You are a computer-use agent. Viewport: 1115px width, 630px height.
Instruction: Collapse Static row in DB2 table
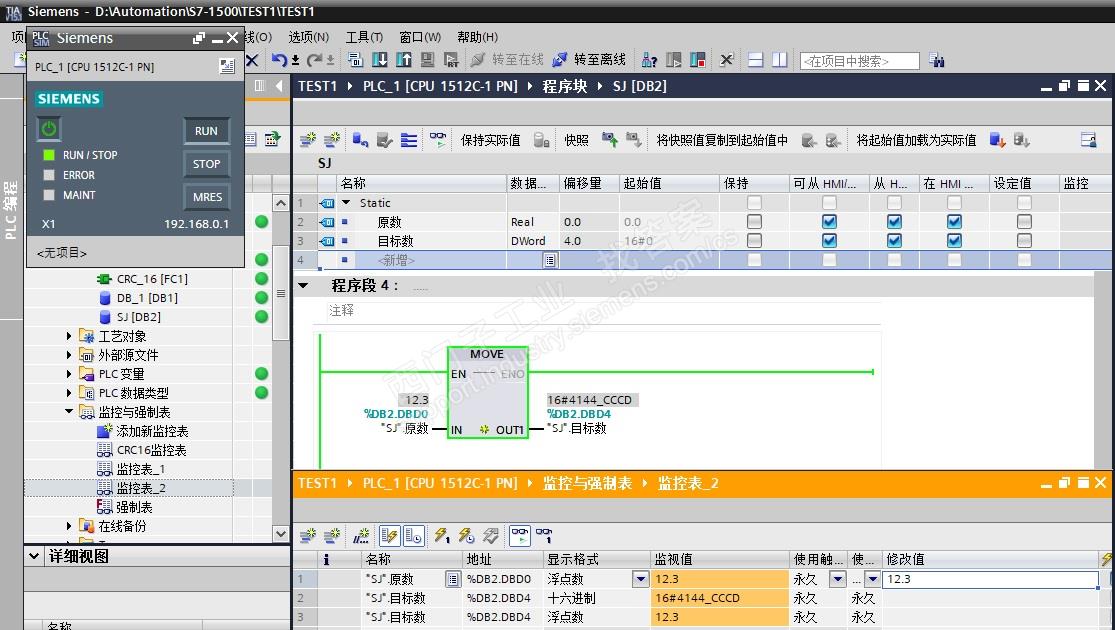click(x=346, y=203)
